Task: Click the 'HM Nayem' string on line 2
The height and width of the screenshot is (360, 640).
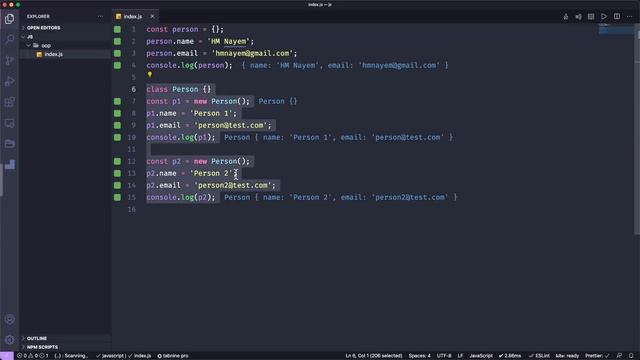Action: click(x=229, y=41)
